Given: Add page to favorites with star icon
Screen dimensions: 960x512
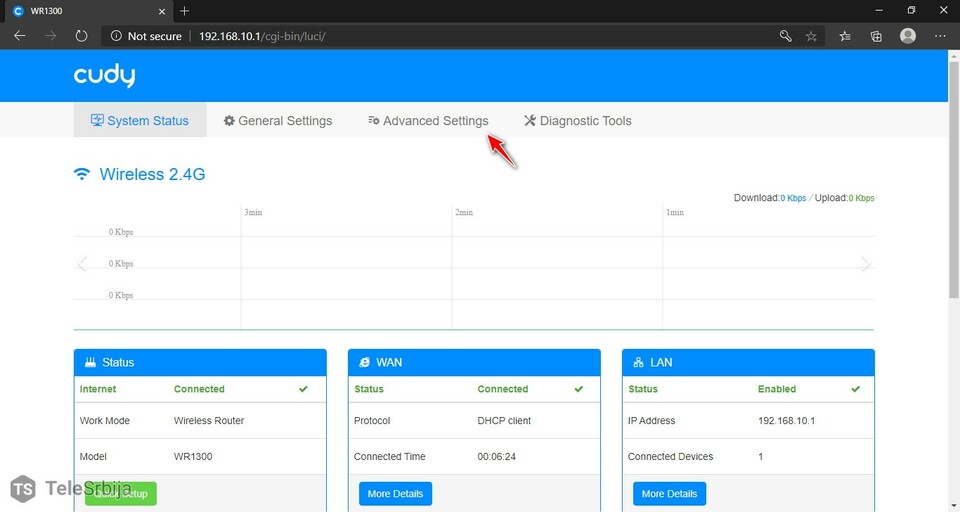Looking at the screenshot, I should point(811,36).
